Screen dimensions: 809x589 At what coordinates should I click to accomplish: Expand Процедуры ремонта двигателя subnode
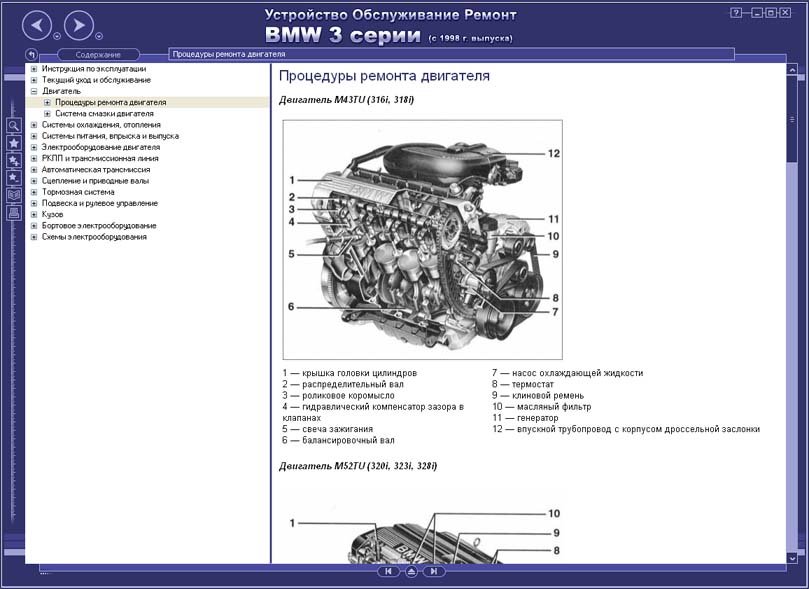47,102
